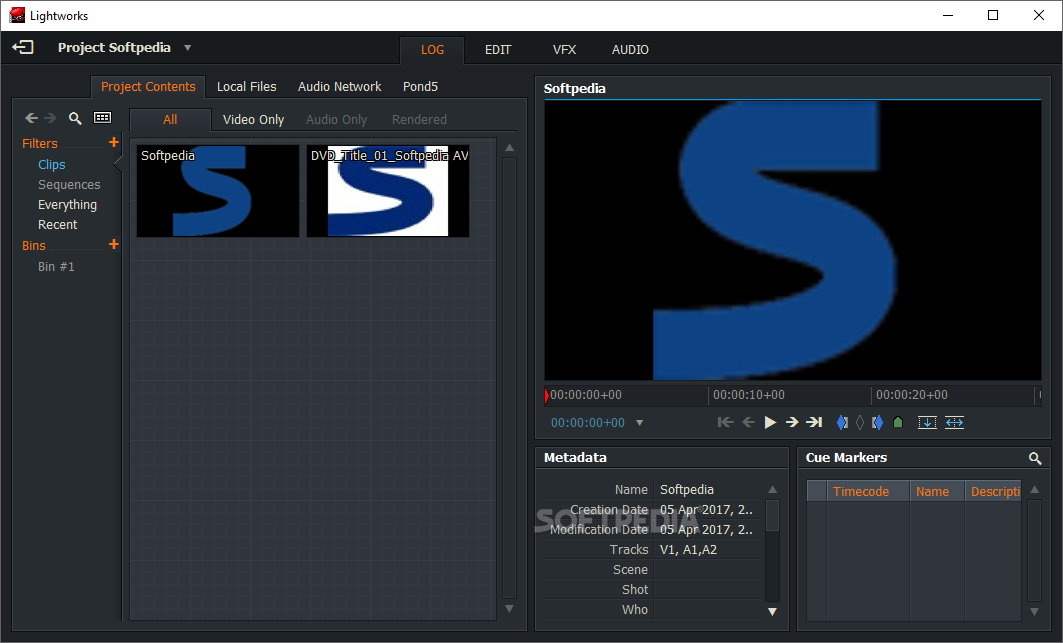Image resolution: width=1063 pixels, height=643 pixels.
Task: Toggle list/tile view icon
Action: click(102, 117)
